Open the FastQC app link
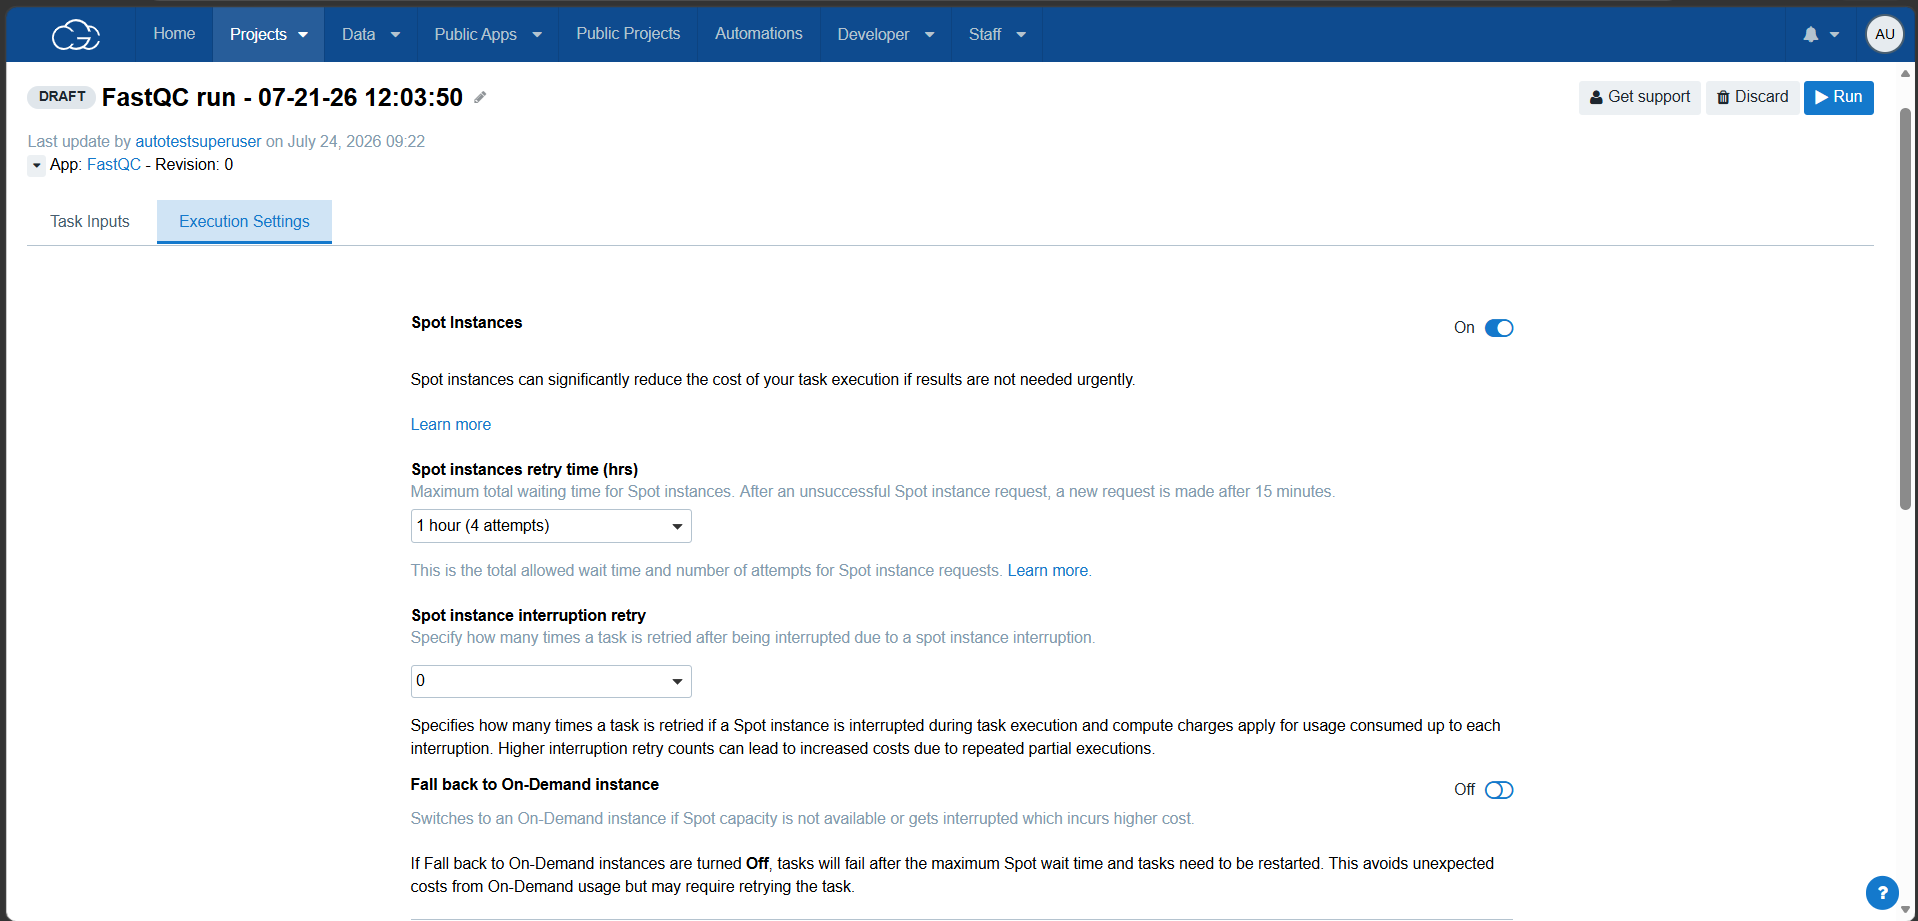Screen dimensions: 1918x921 114,165
